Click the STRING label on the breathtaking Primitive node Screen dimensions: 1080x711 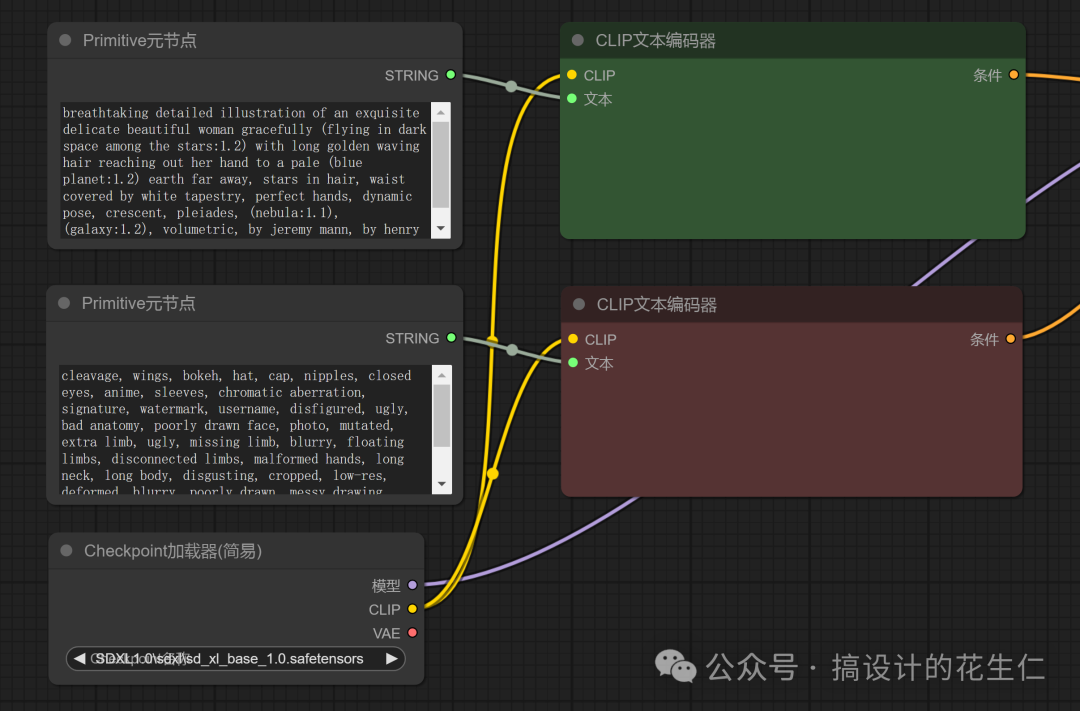pos(411,75)
